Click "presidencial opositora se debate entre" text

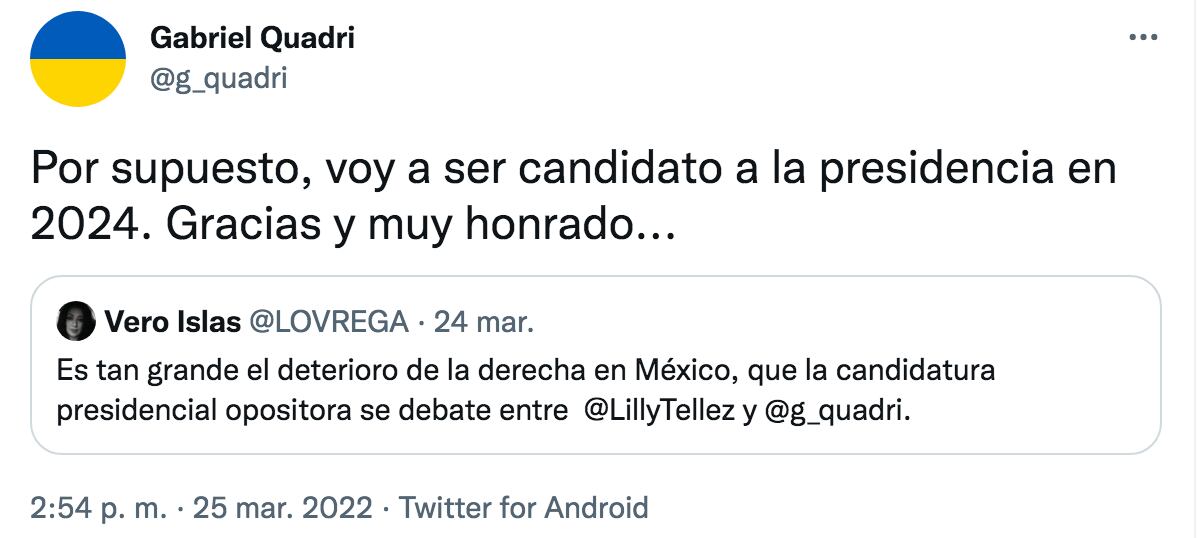pos(312,412)
